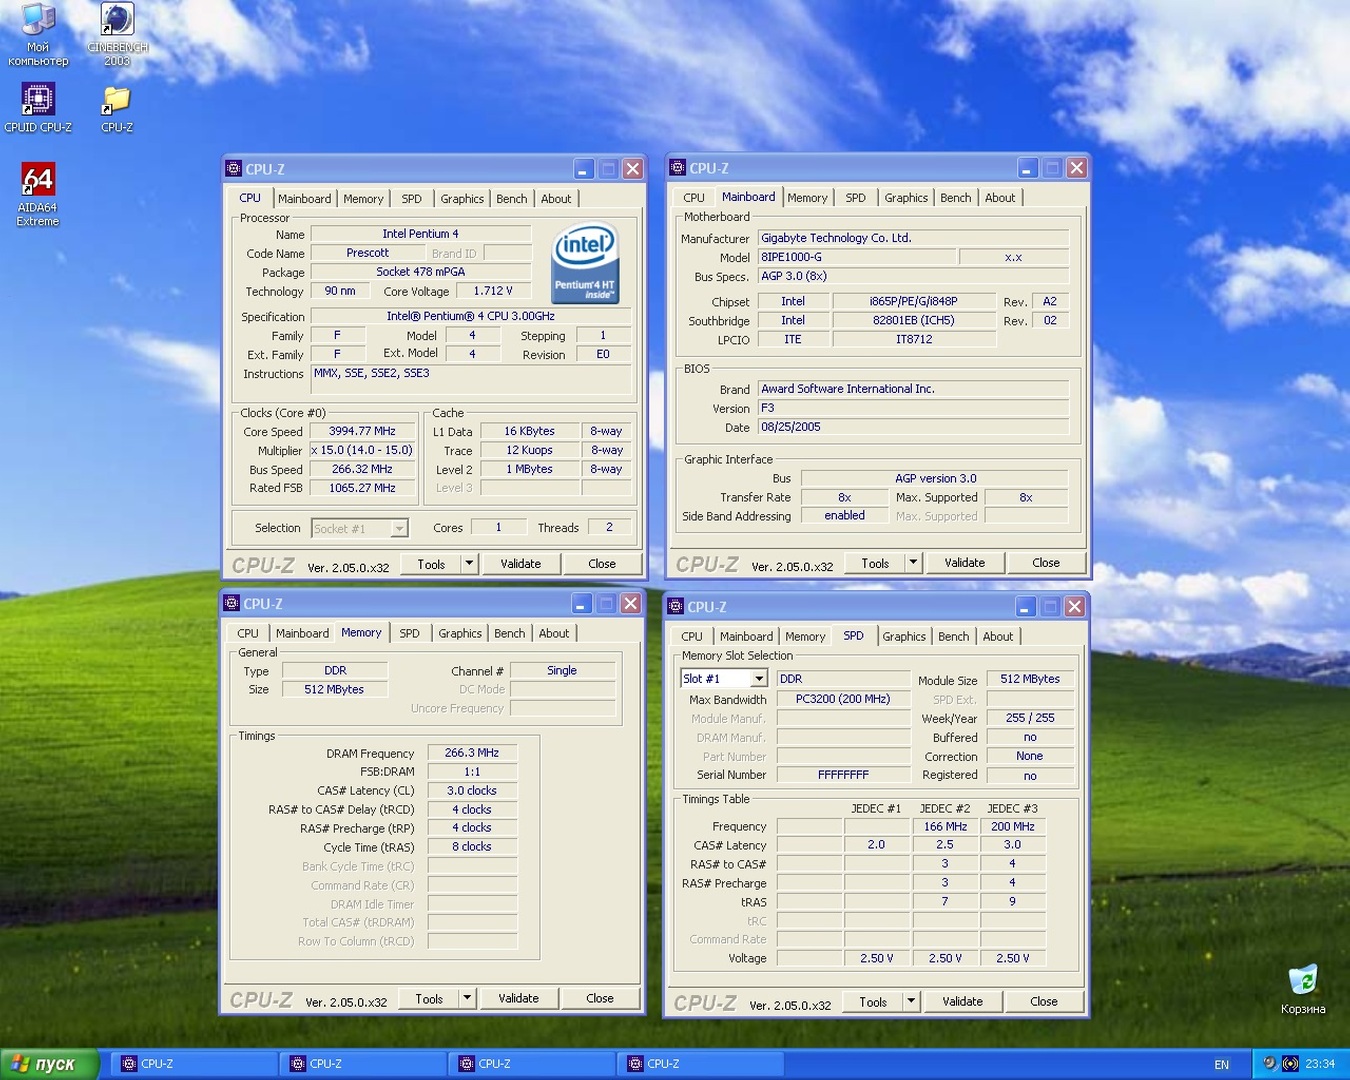Click Close button in Mainboard window
Viewport: 1350px width, 1080px height.
(1046, 563)
